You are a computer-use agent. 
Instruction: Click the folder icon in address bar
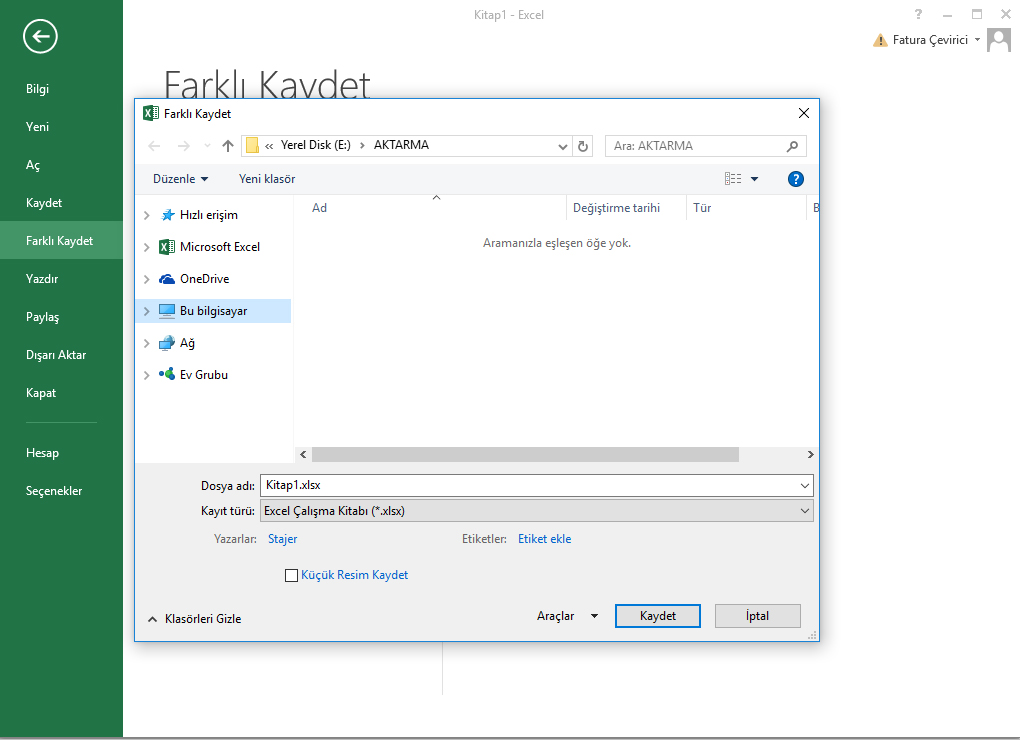(252, 146)
